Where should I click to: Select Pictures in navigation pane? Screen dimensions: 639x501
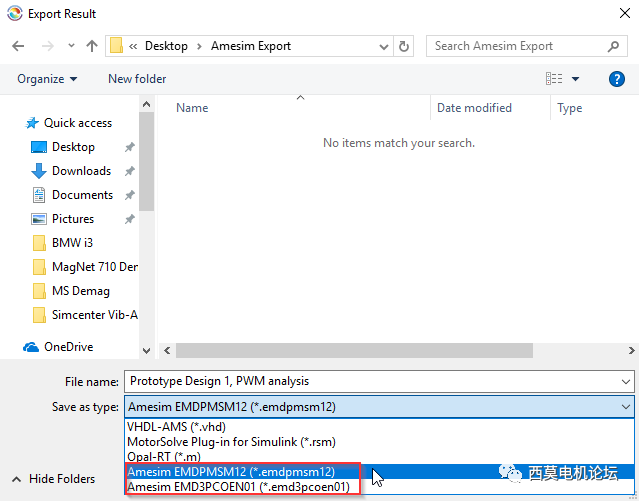pos(63,219)
